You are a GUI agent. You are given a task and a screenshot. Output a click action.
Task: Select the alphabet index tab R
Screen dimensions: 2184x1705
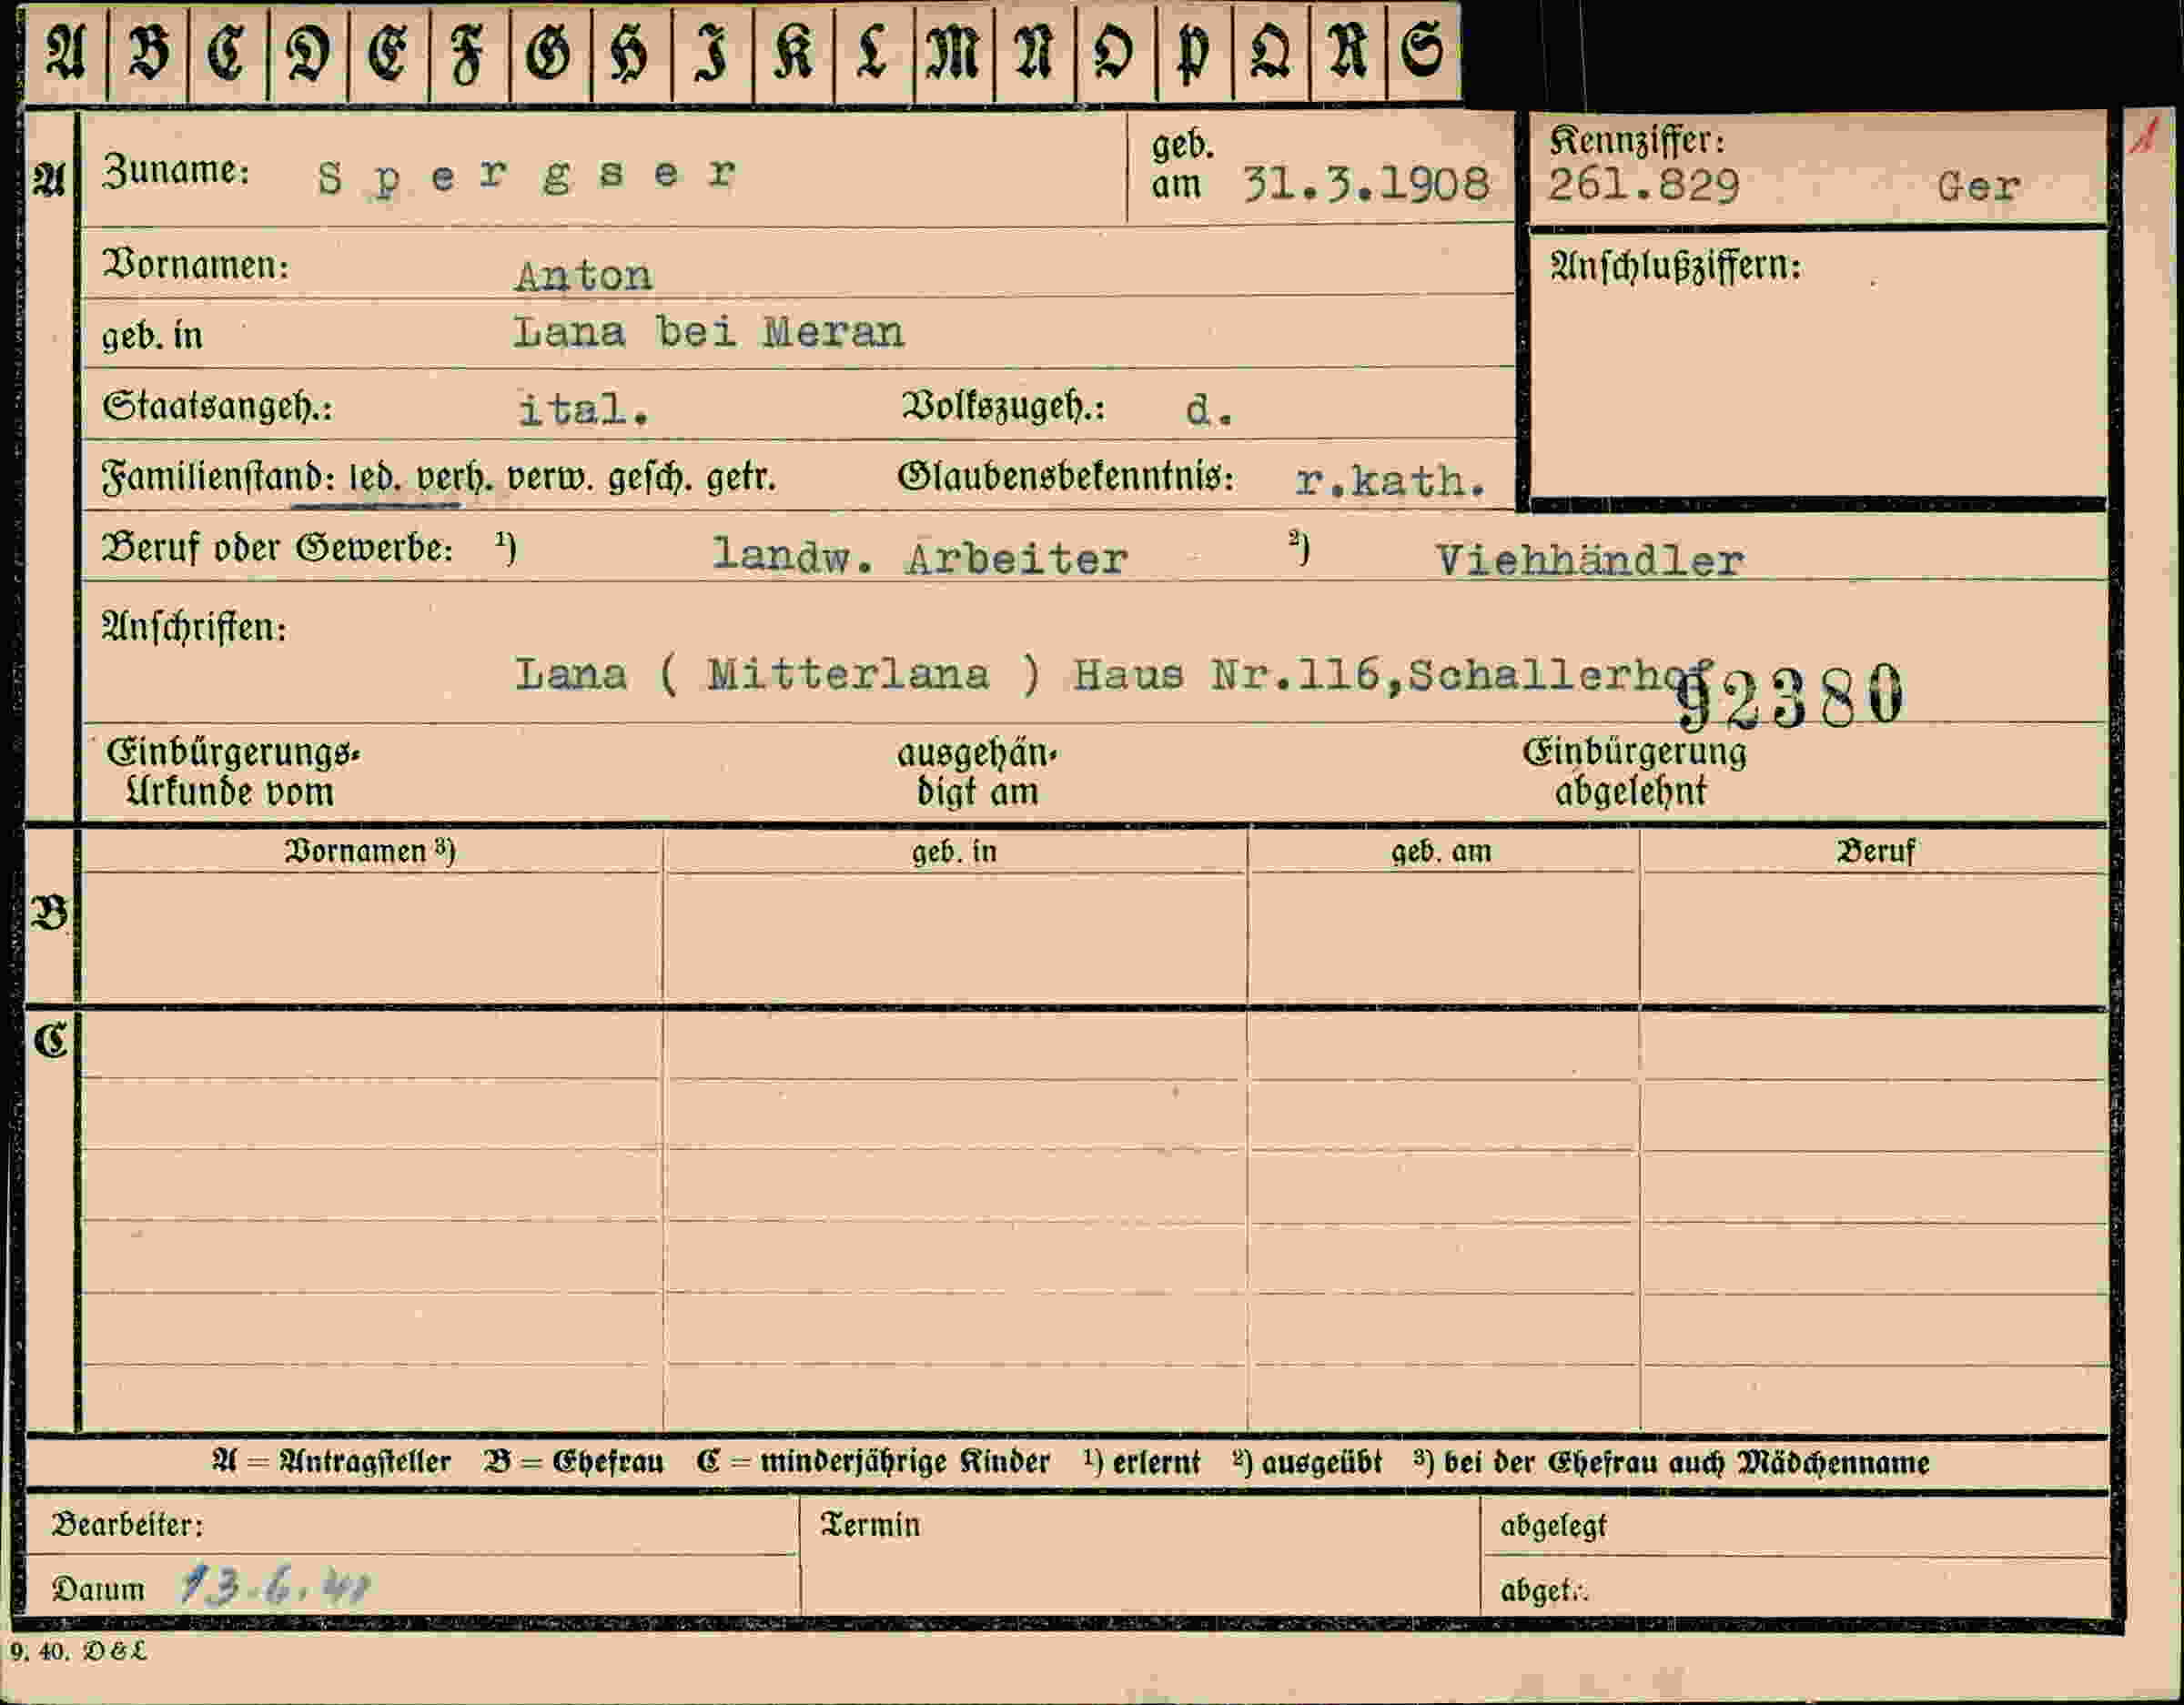pyautogui.click(x=1348, y=52)
